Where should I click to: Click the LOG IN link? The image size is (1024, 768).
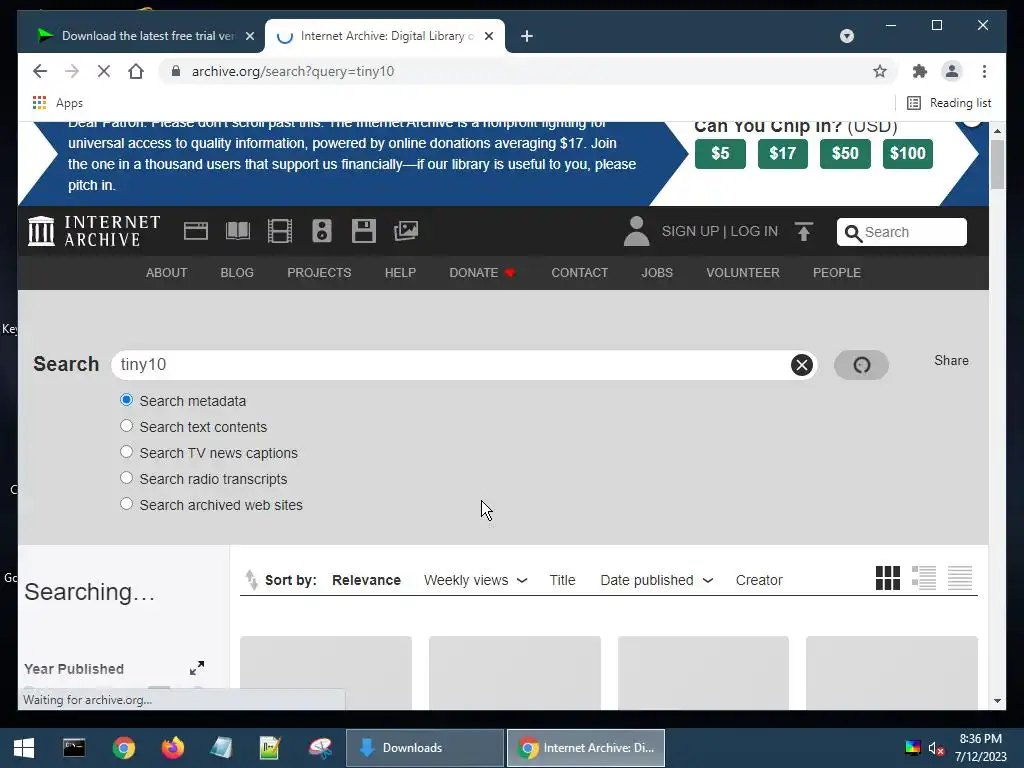click(x=754, y=231)
